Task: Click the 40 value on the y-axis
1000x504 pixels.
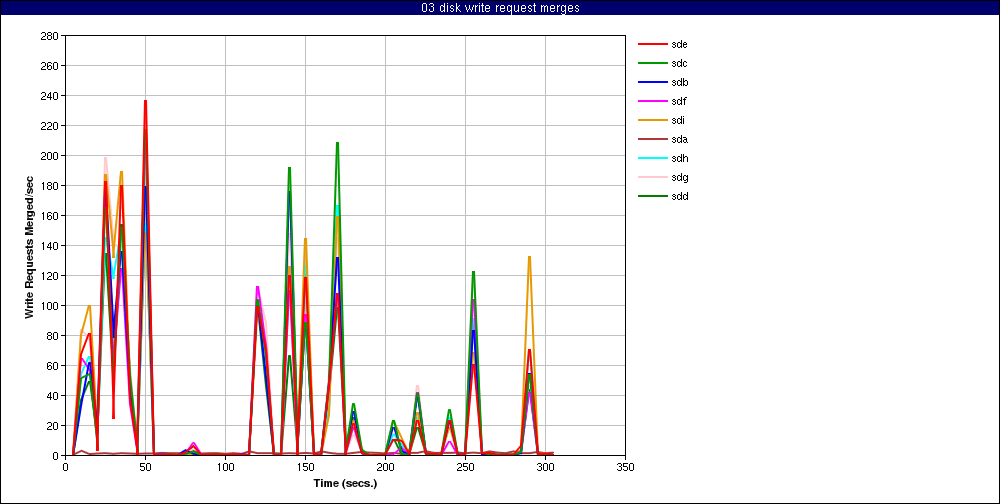Action: tap(53, 396)
